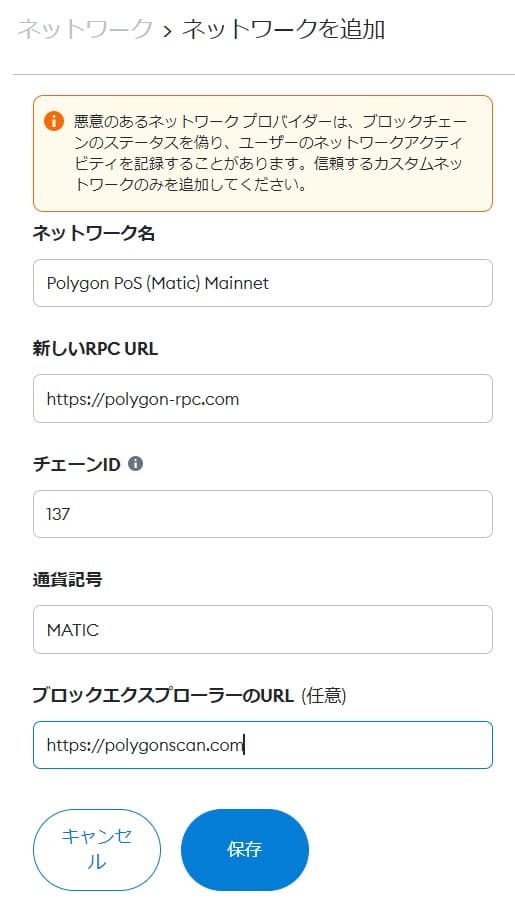
Task: Focus the polygonscan.com block explorer field
Action: pyautogui.click(x=263, y=745)
